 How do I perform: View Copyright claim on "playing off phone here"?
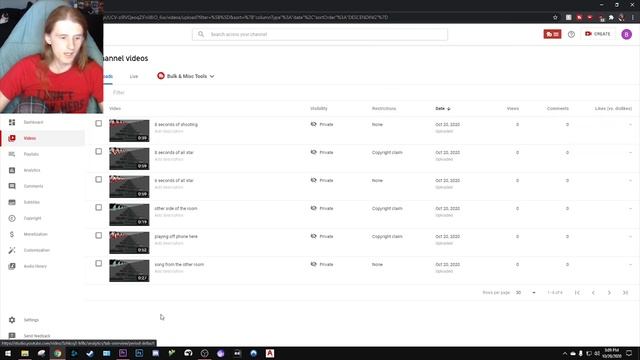tap(387, 236)
